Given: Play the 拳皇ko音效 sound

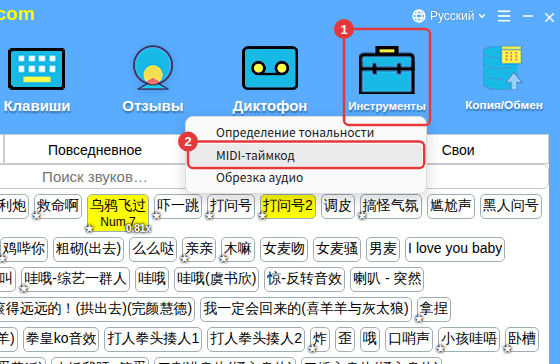Looking at the screenshot, I should tap(61, 339).
